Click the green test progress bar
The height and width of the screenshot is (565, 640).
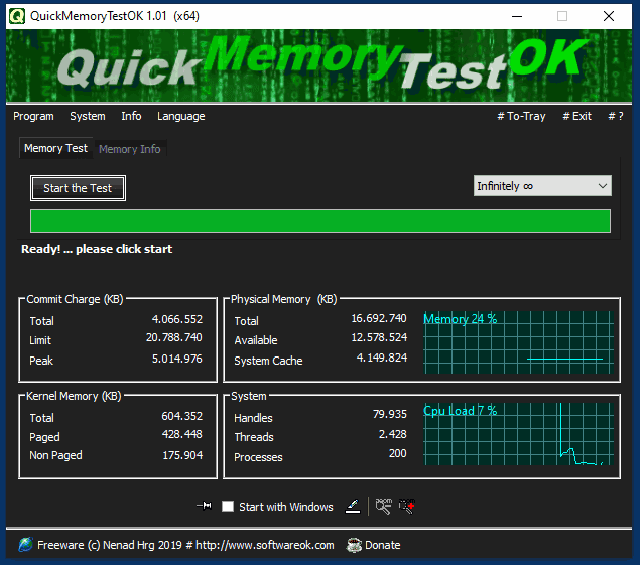[x=320, y=221]
